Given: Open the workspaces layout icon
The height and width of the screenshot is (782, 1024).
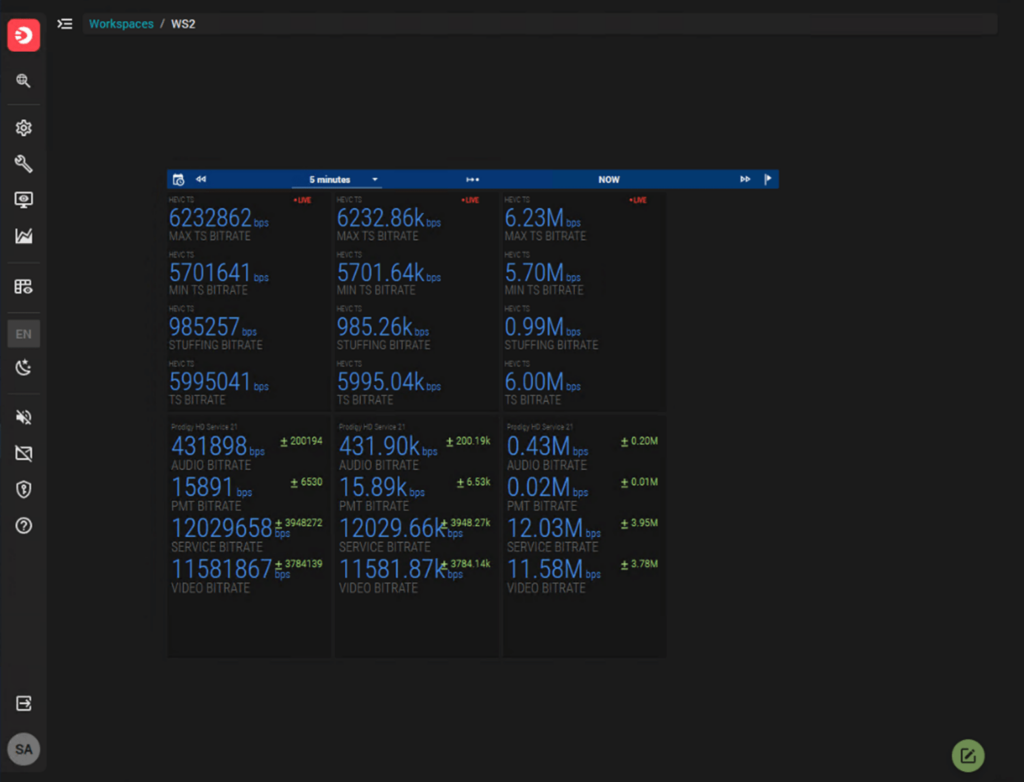Looking at the screenshot, I should [24, 286].
